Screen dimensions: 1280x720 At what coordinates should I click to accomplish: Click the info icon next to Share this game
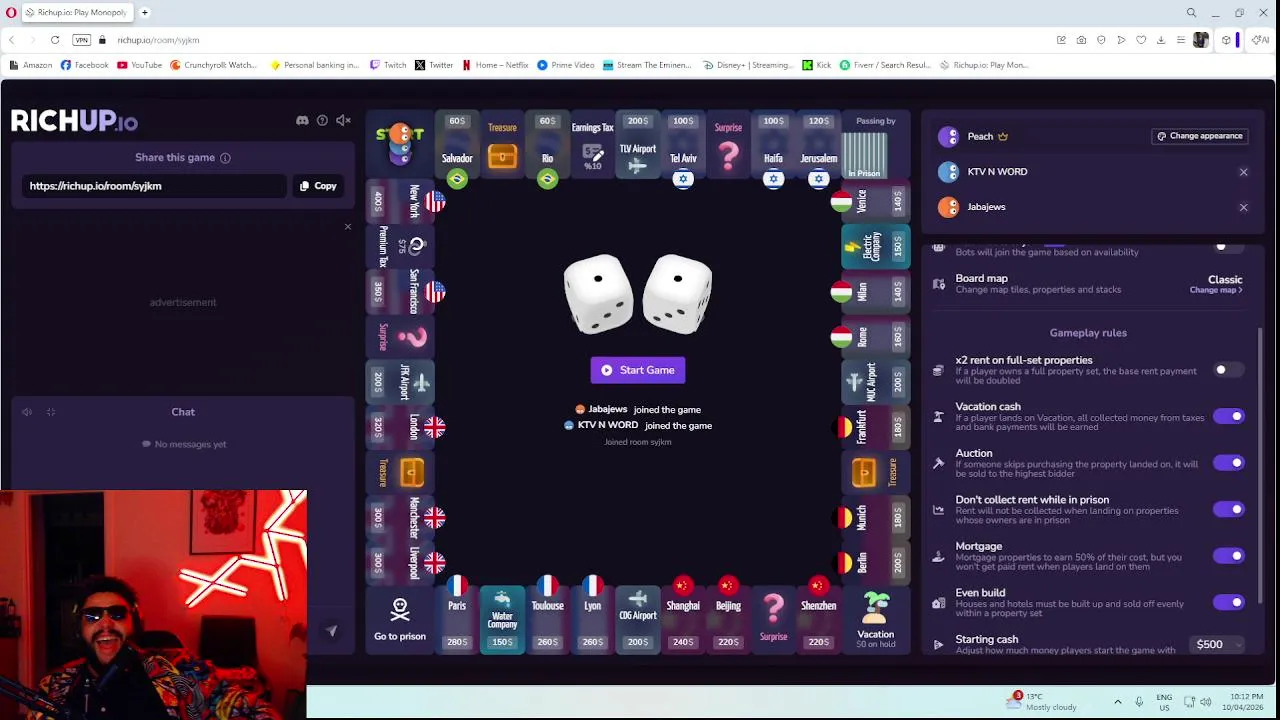[x=225, y=158]
